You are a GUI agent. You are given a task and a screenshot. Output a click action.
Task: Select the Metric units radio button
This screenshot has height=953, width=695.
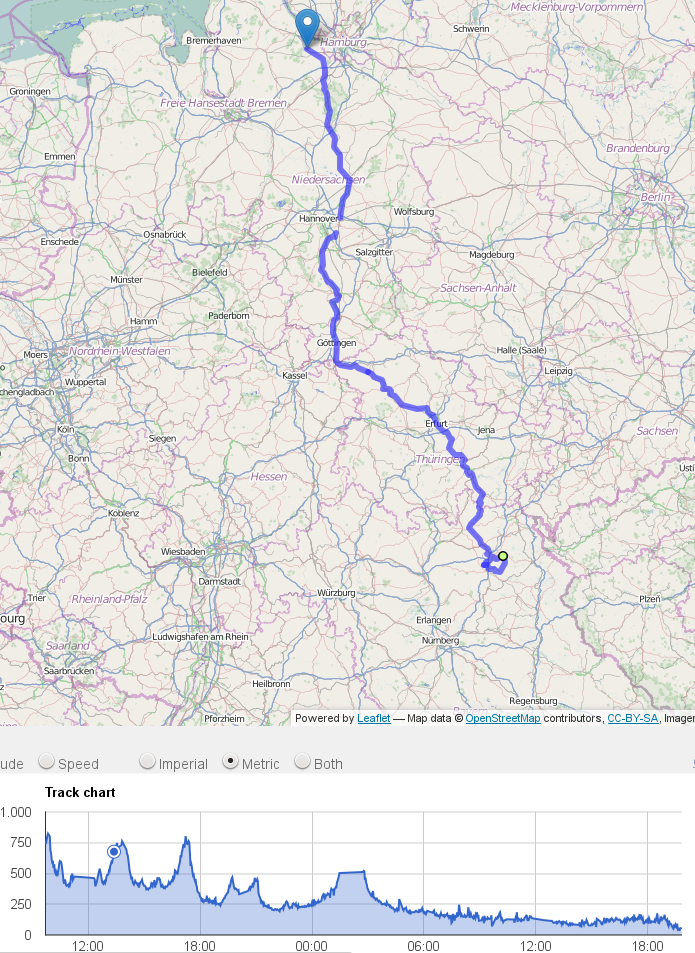pyautogui.click(x=230, y=761)
